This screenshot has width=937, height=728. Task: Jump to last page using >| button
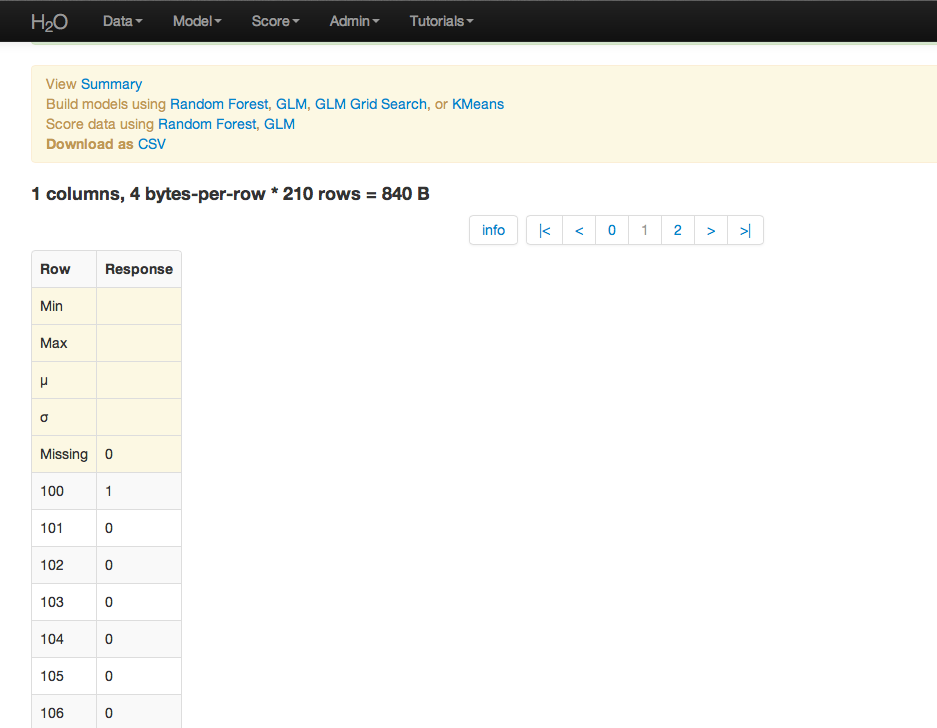coord(745,230)
